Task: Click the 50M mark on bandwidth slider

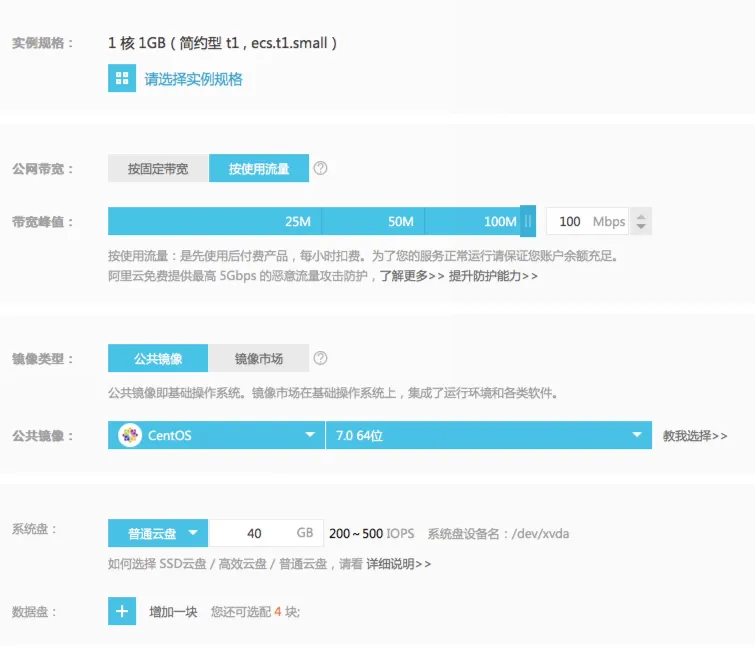Action: point(401,221)
